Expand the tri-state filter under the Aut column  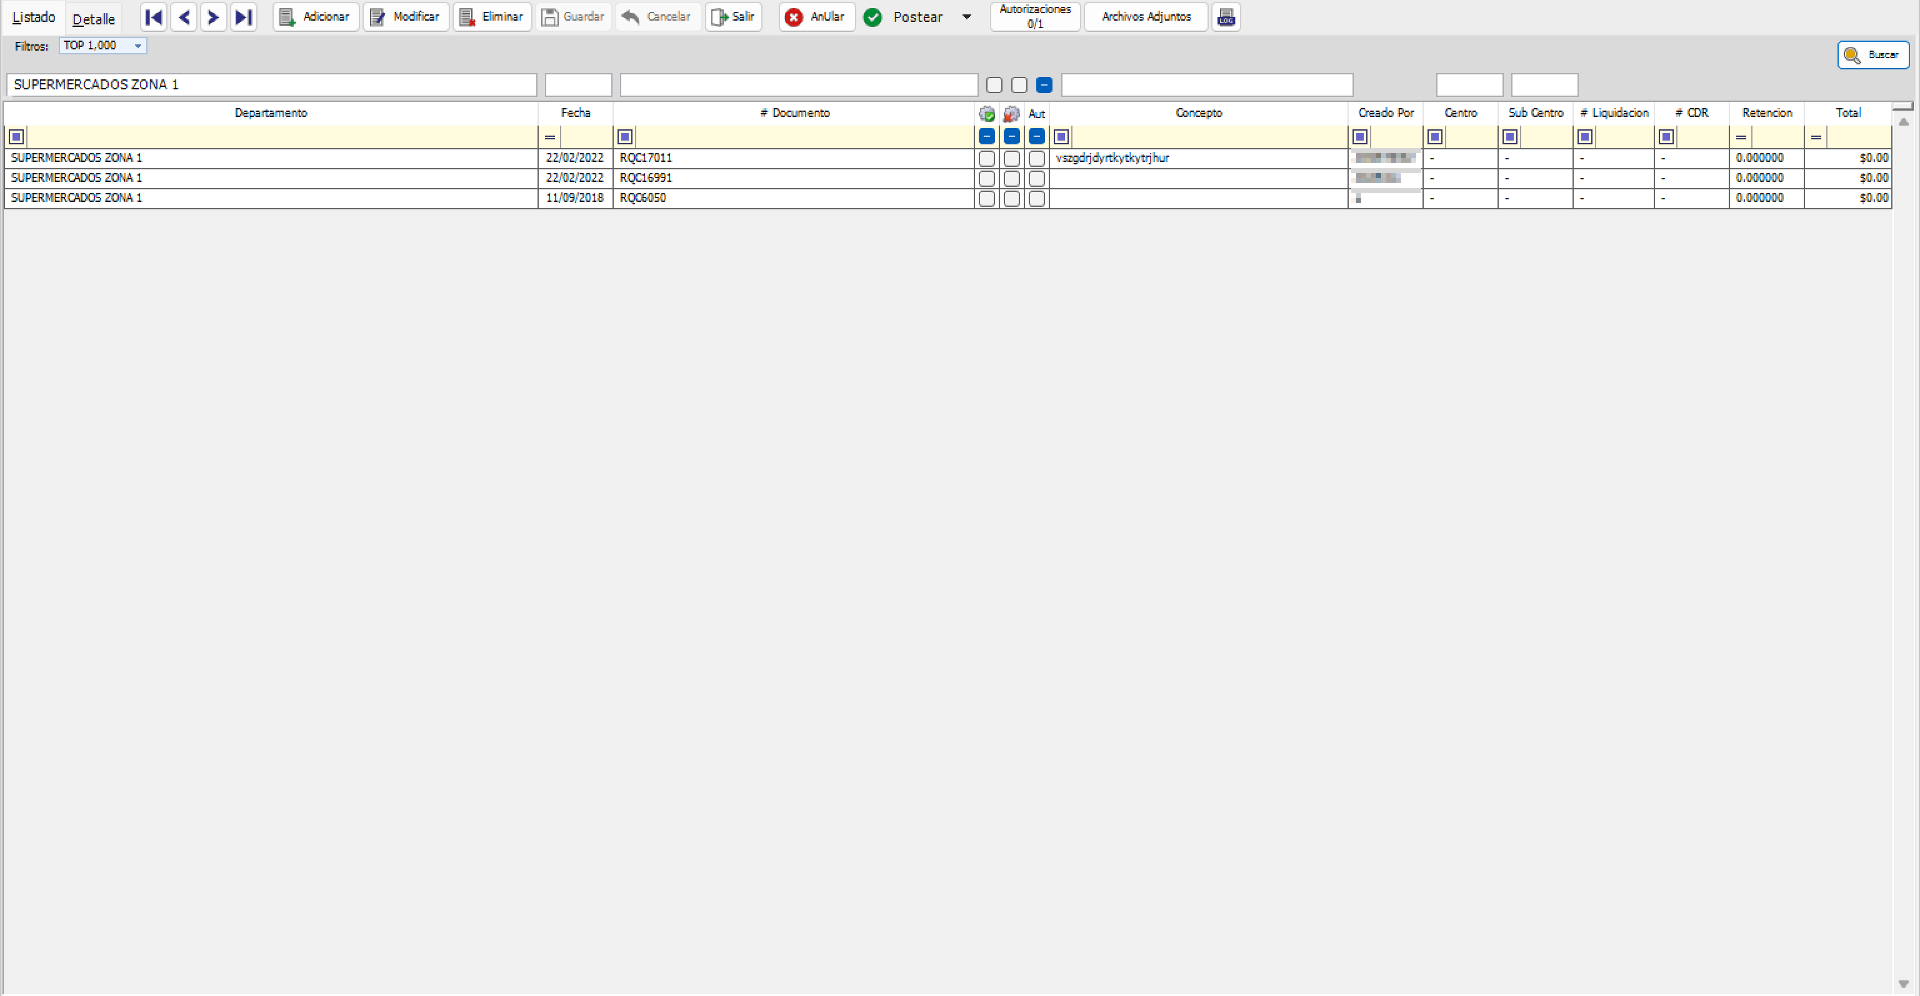click(1037, 136)
